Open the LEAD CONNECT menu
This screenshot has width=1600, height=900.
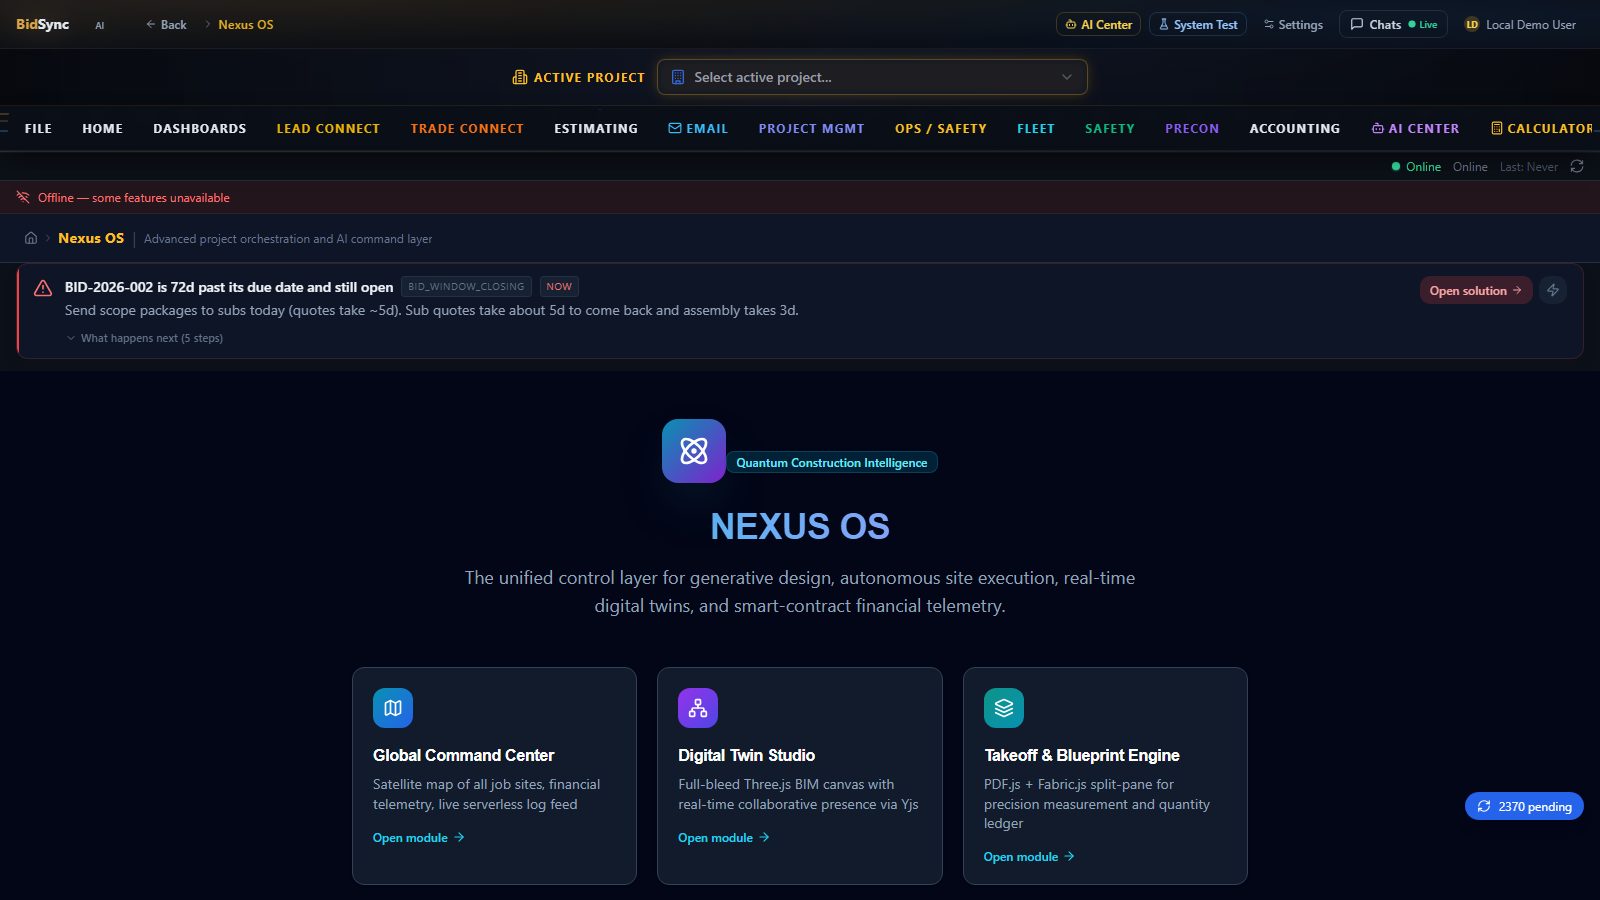pos(328,128)
